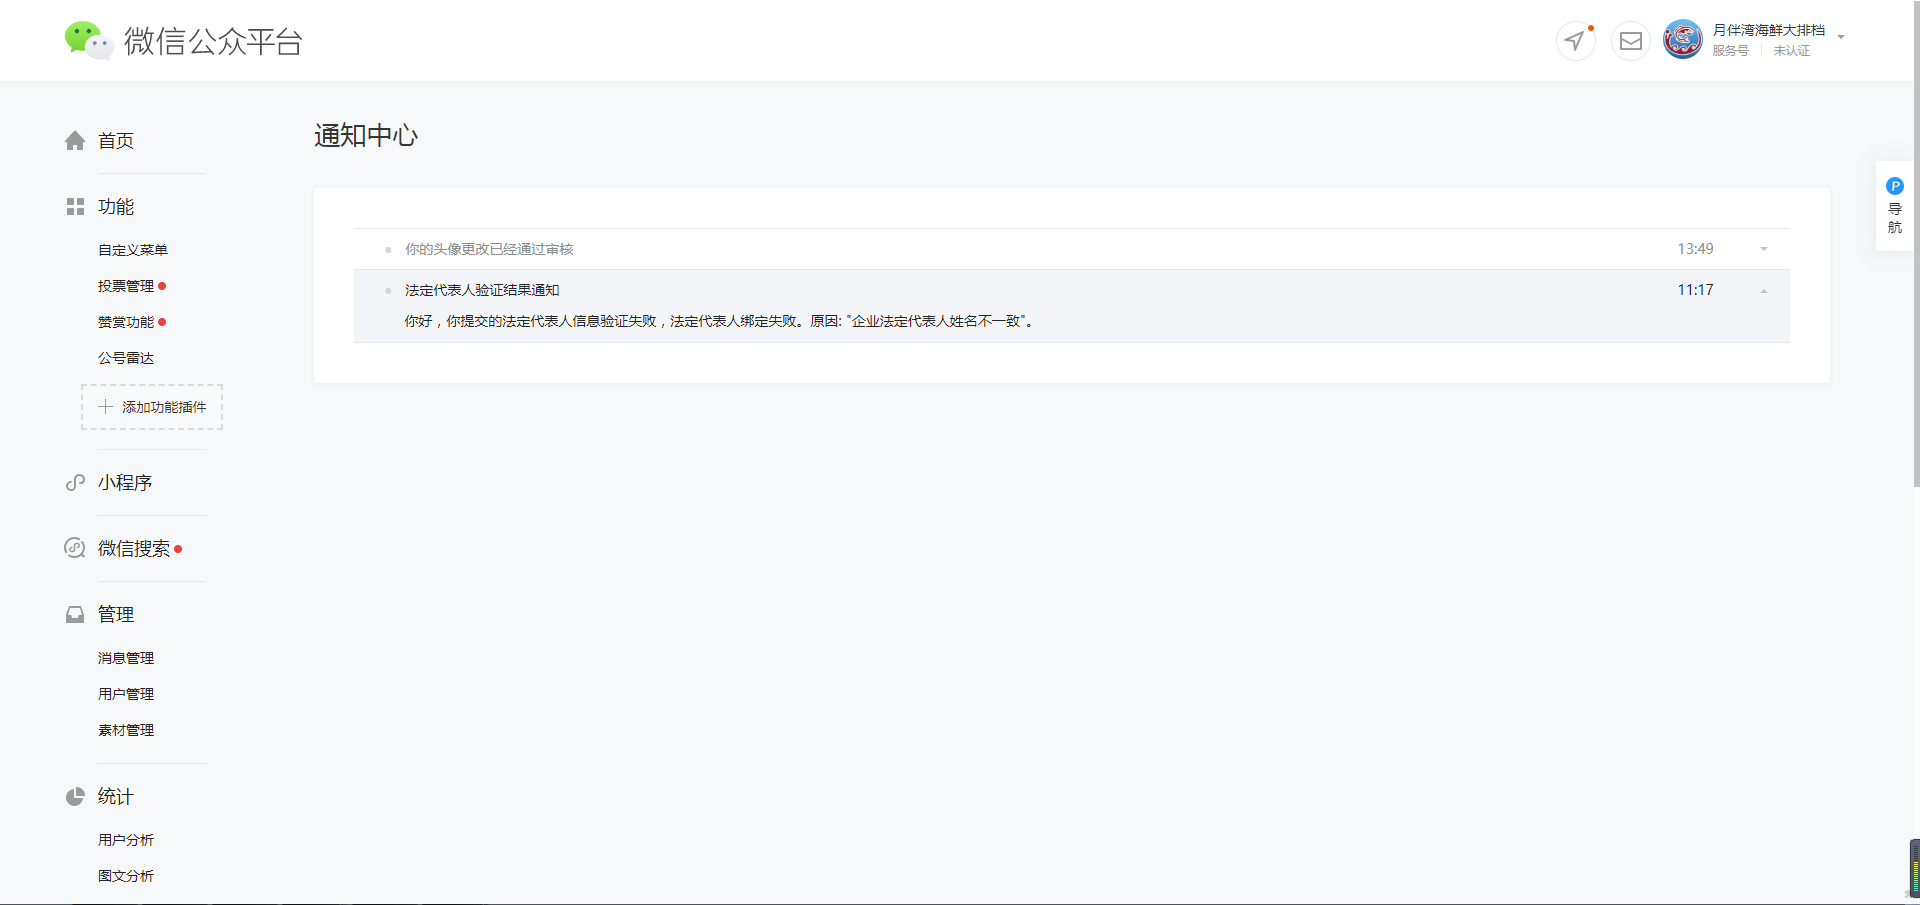Image resolution: width=1920 pixels, height=905 pixels.
Task: Click the 服务号 account type label
Action: [x=1731, y=51]
